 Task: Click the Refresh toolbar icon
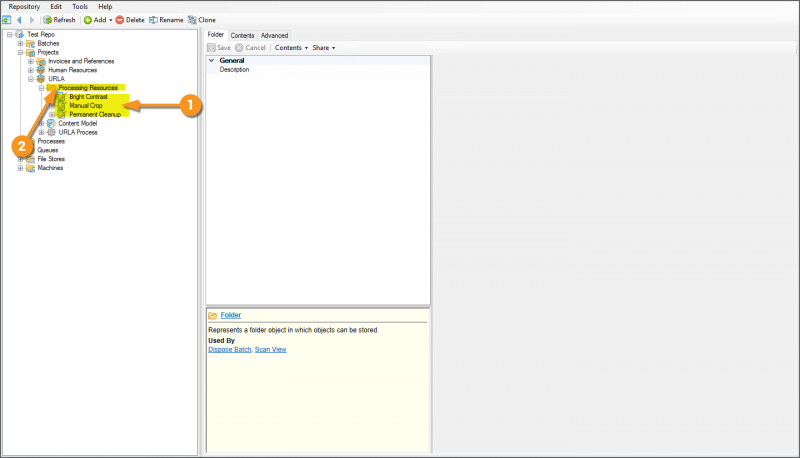[48, 20]
